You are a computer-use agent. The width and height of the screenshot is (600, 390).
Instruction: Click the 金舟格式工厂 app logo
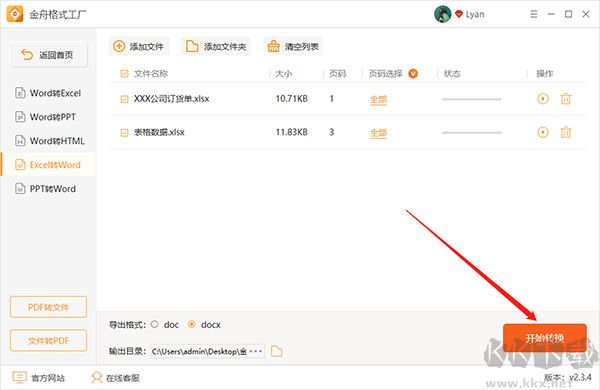coord(15,14)
